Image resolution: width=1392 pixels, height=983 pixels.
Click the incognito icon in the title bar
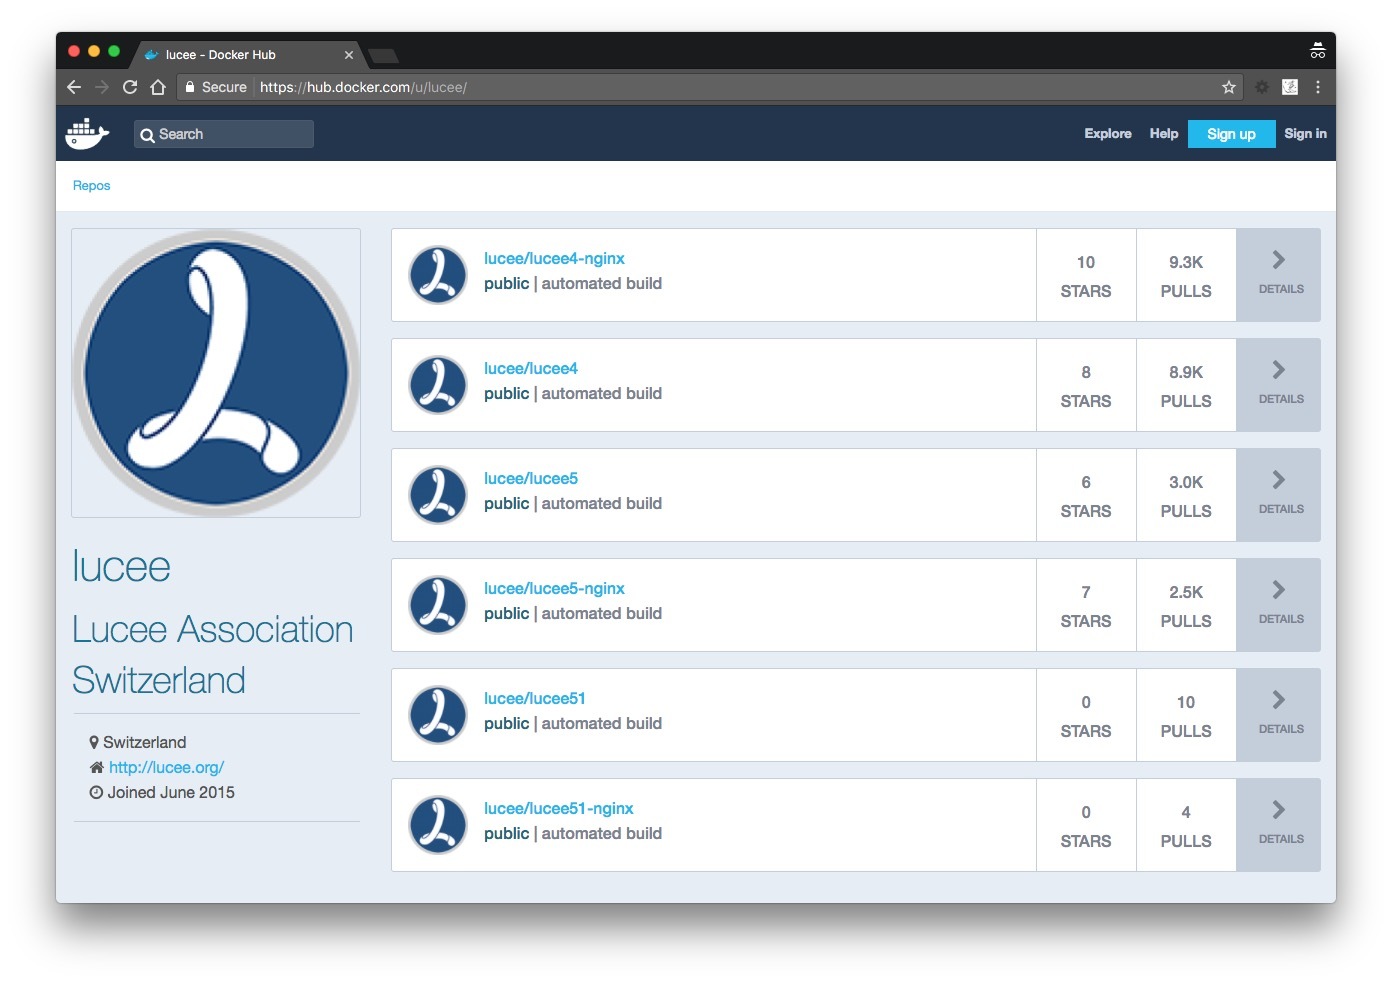click(1318, 51)
